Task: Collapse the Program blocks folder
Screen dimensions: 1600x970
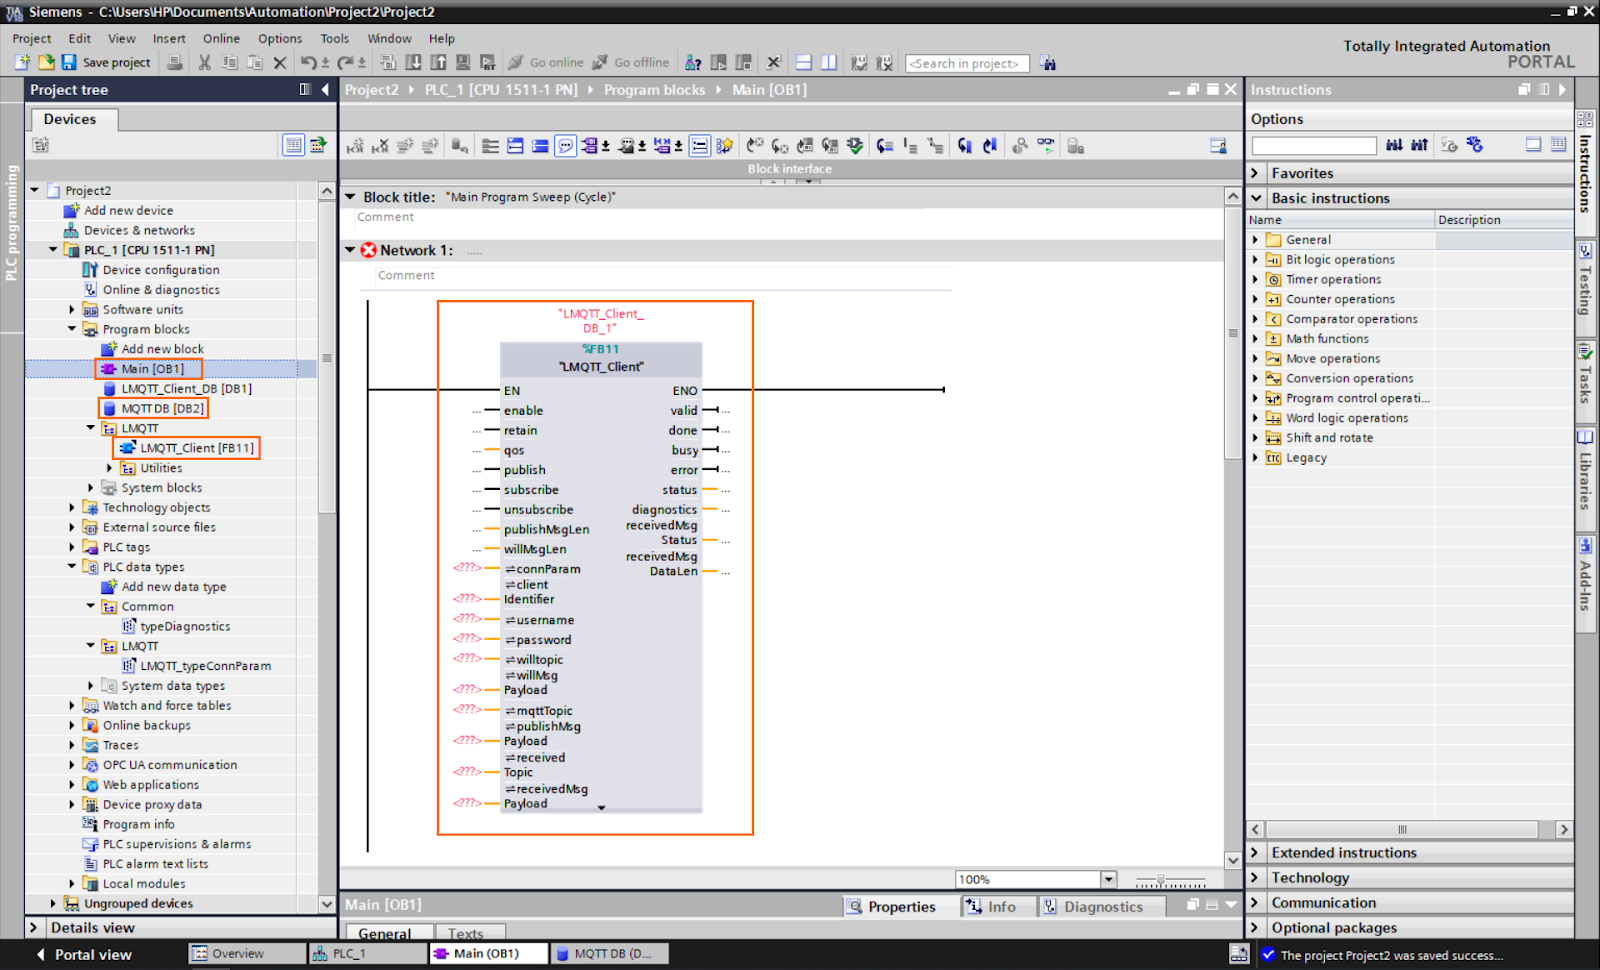Action: point(71,329)
